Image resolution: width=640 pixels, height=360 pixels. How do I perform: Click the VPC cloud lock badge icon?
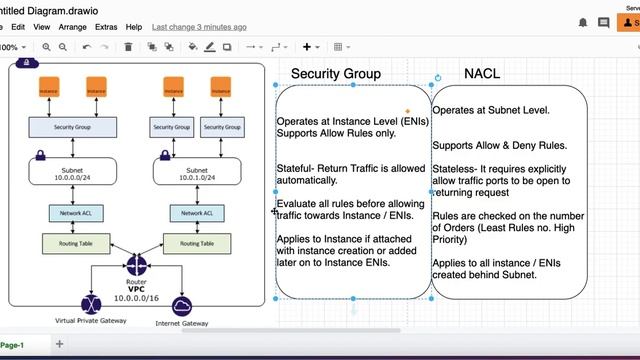27,63
